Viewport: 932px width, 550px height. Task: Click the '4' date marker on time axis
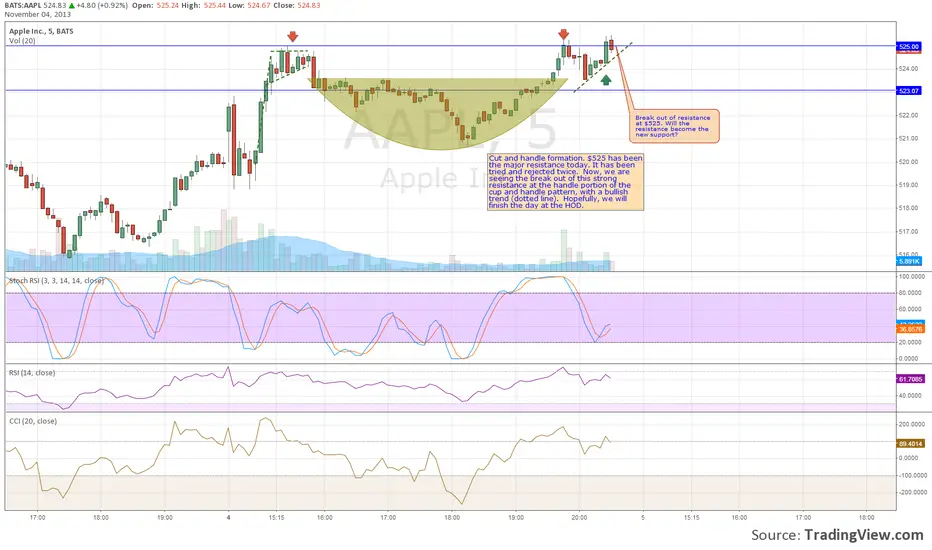point(228,517)
